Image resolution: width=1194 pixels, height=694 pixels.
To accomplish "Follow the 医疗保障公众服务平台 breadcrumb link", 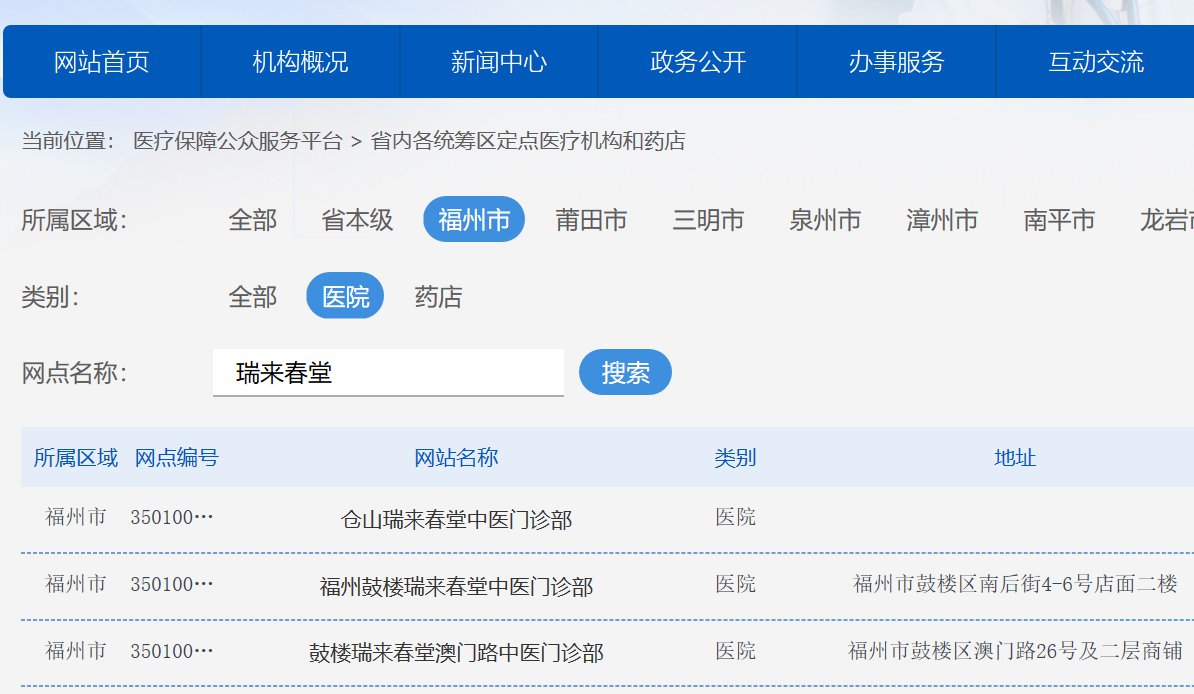I will coord(238,141).
